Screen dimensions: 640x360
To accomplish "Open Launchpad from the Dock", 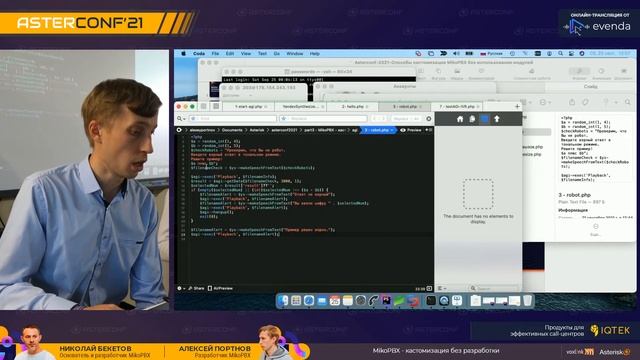I will click(296, 301).
